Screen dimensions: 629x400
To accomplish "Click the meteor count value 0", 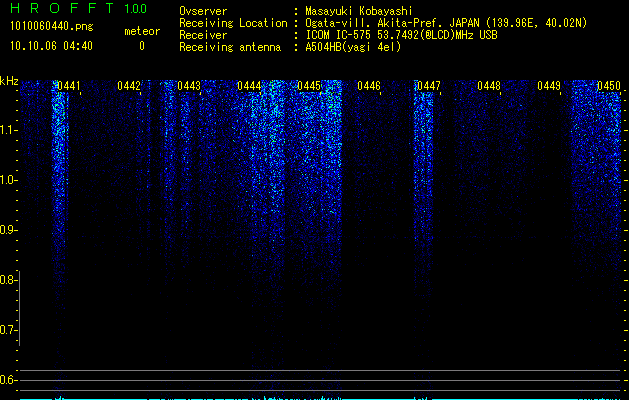I will coord(142,46).
